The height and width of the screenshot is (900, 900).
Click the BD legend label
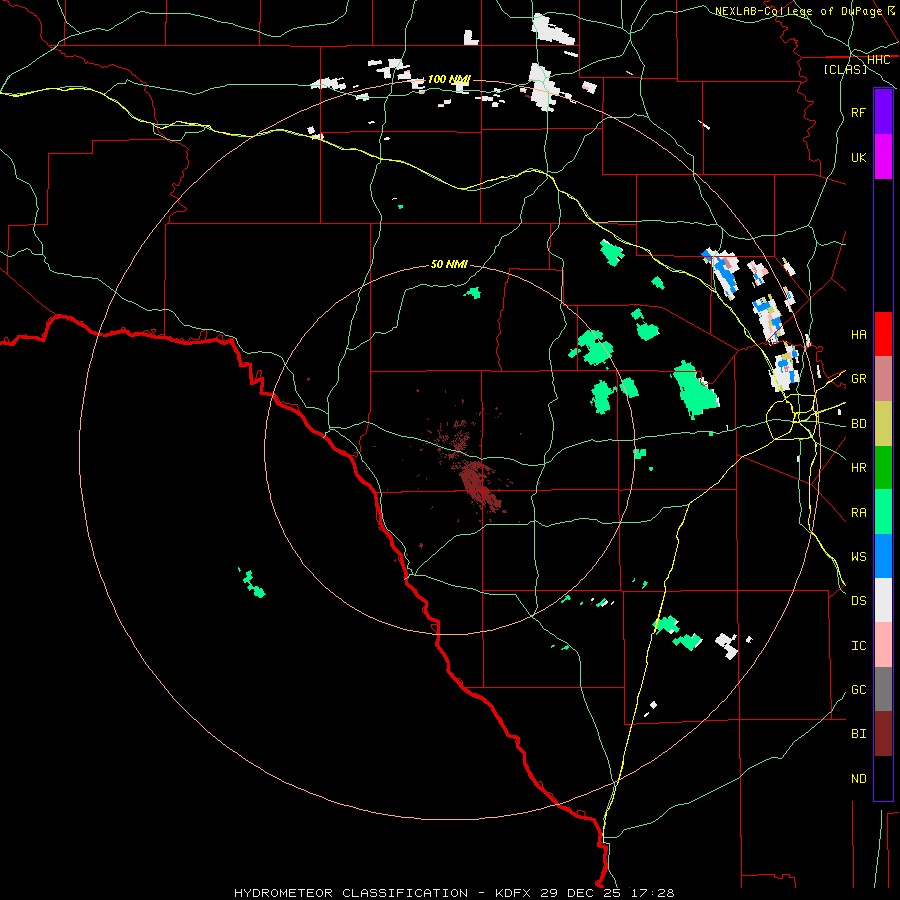858,424
